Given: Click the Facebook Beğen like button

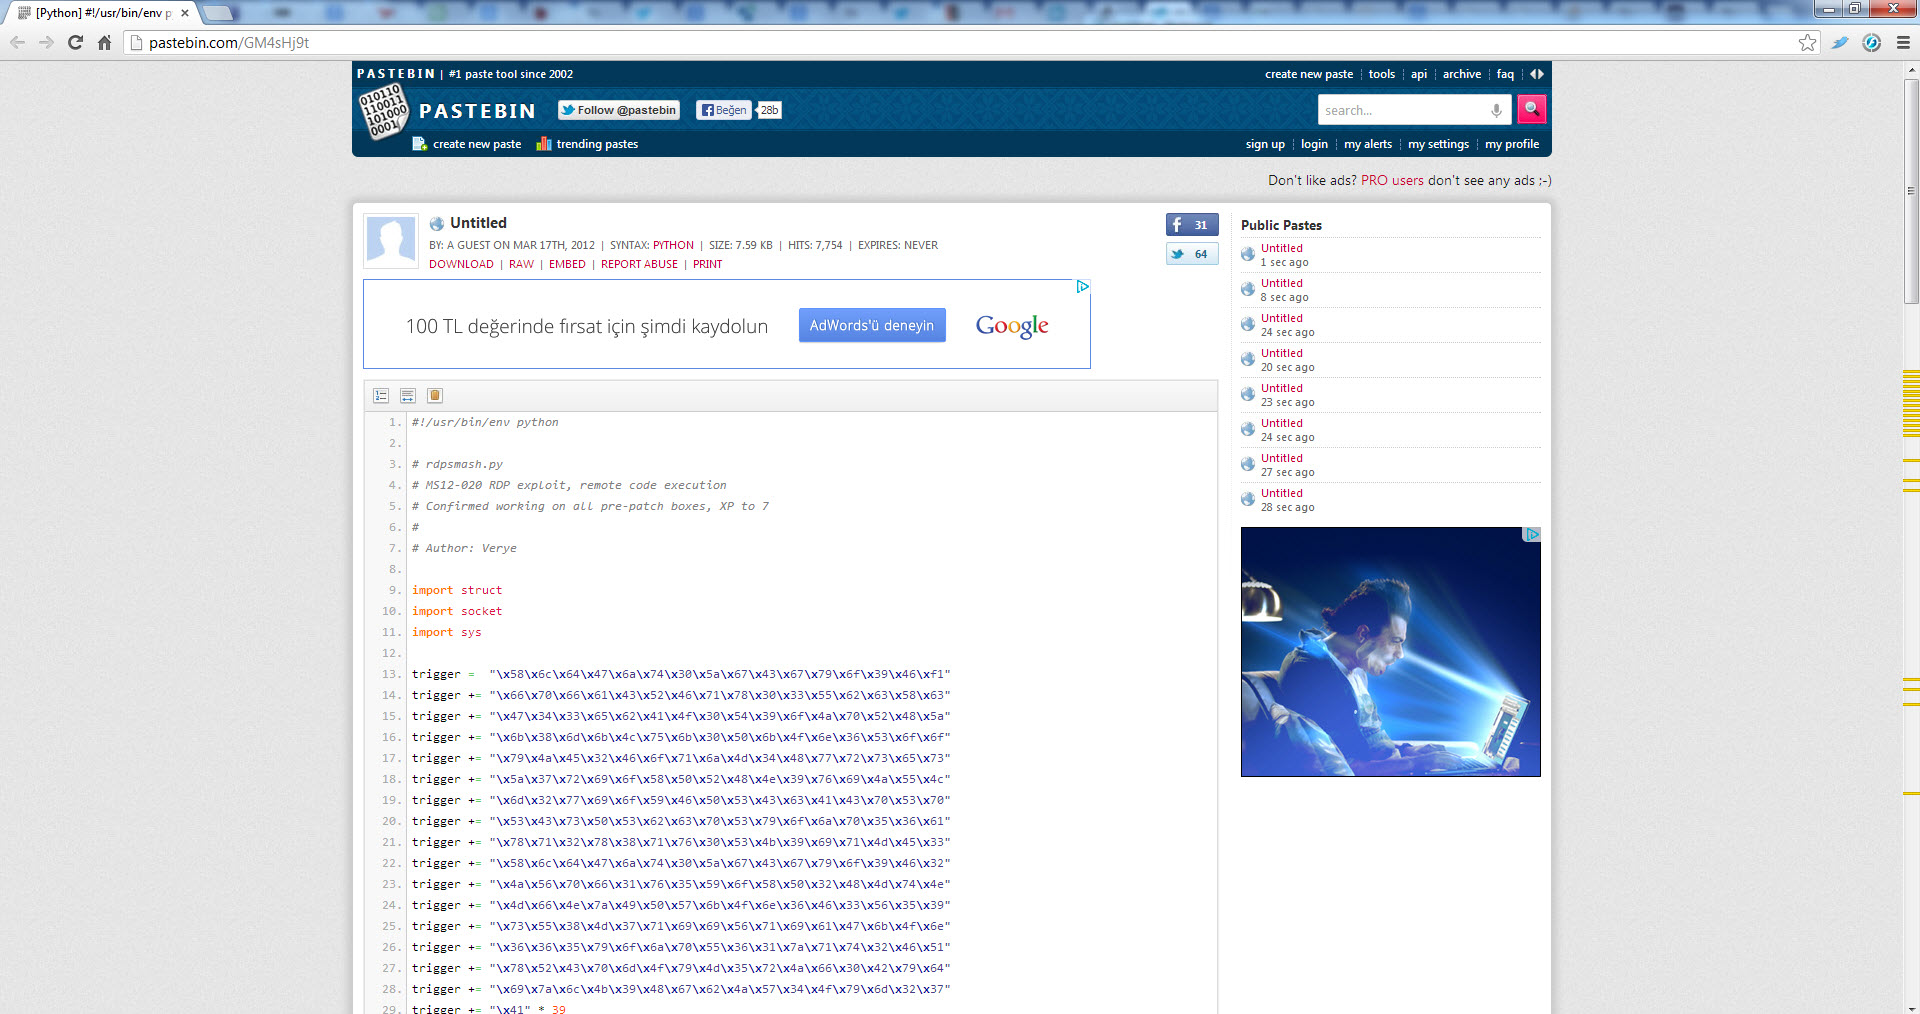Looking at the screenshot, I should pos(723,110).
